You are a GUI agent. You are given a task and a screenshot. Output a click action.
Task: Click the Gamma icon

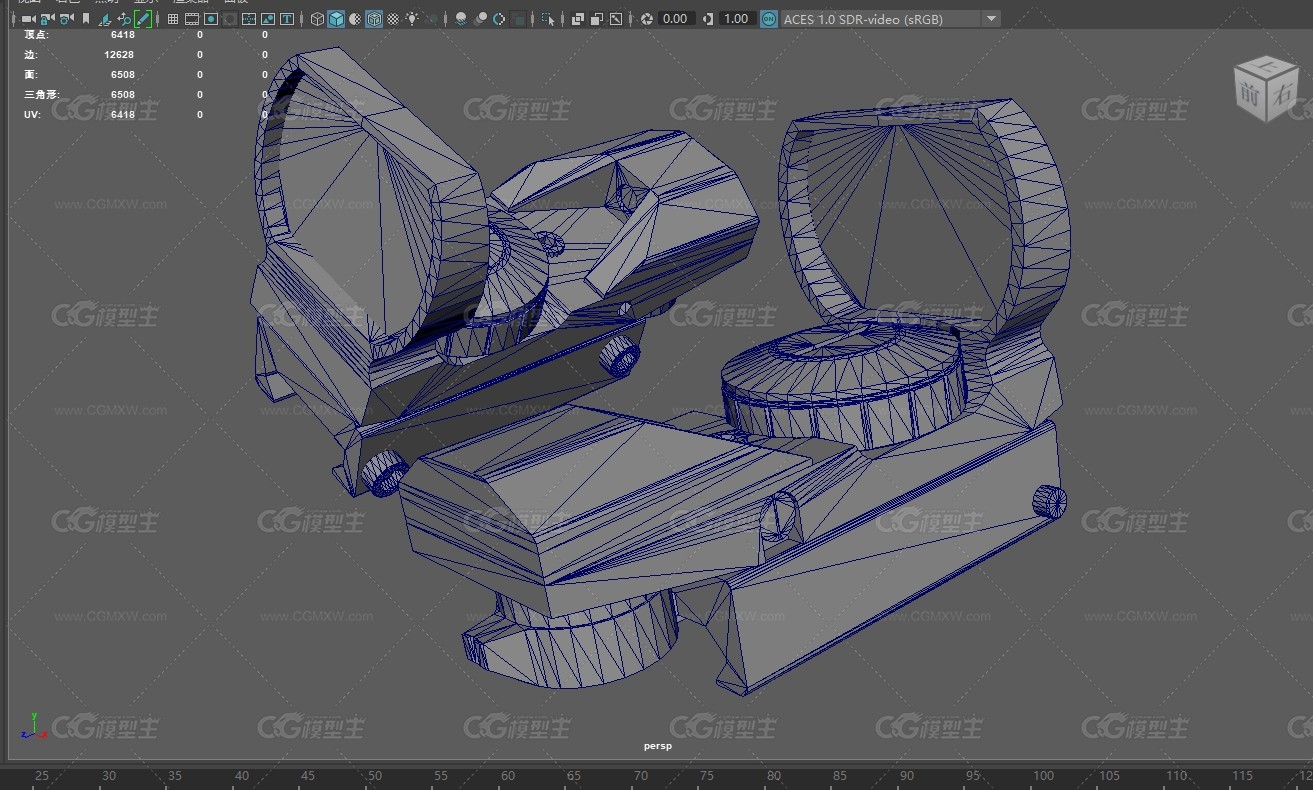coord(708,19)
